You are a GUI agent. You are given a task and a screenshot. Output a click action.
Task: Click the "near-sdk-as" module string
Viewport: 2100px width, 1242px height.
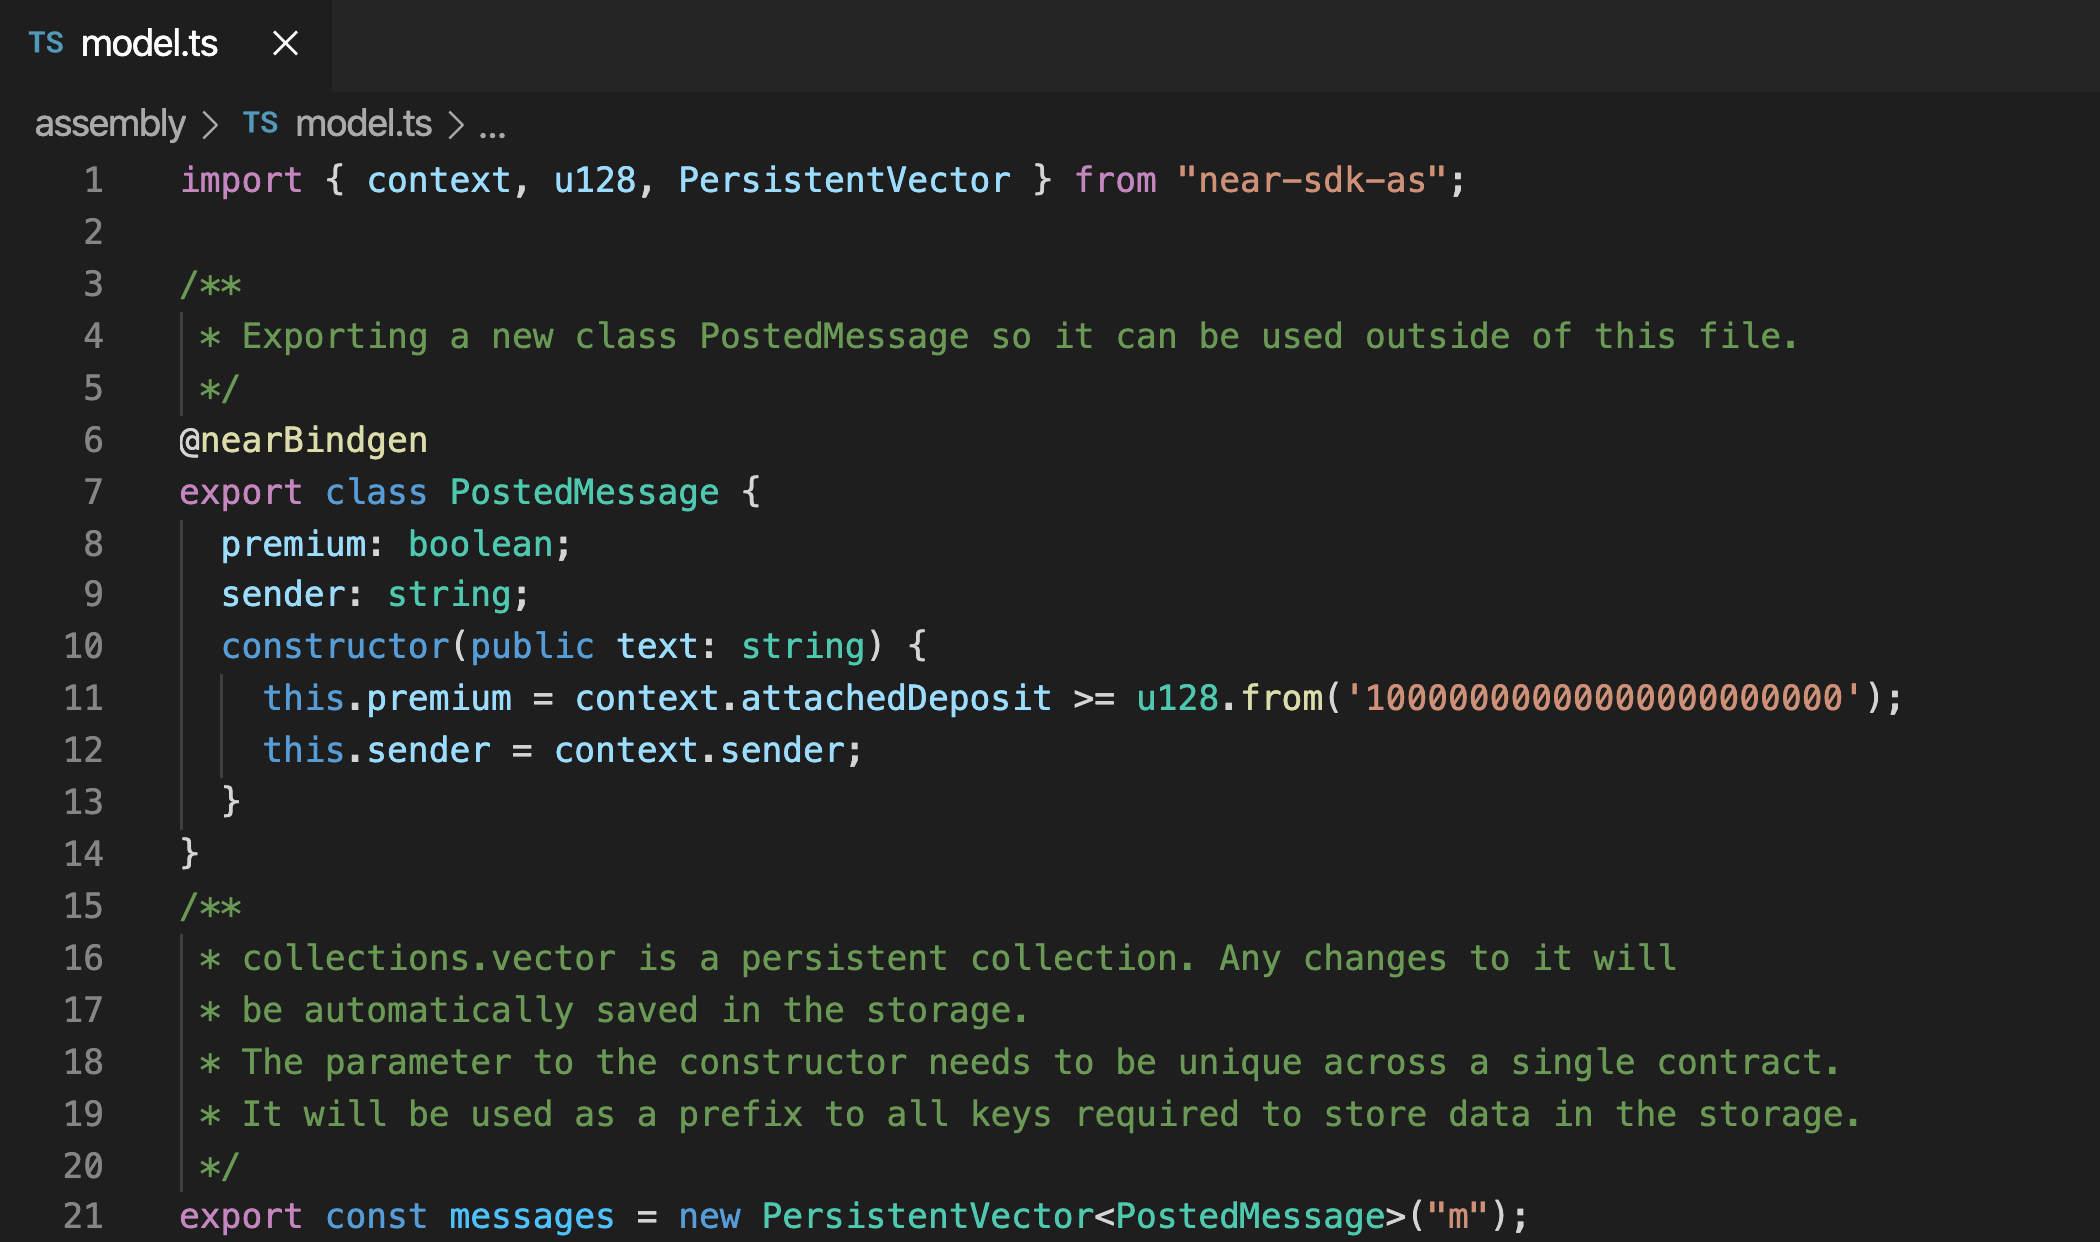[x=1311, y=180]
